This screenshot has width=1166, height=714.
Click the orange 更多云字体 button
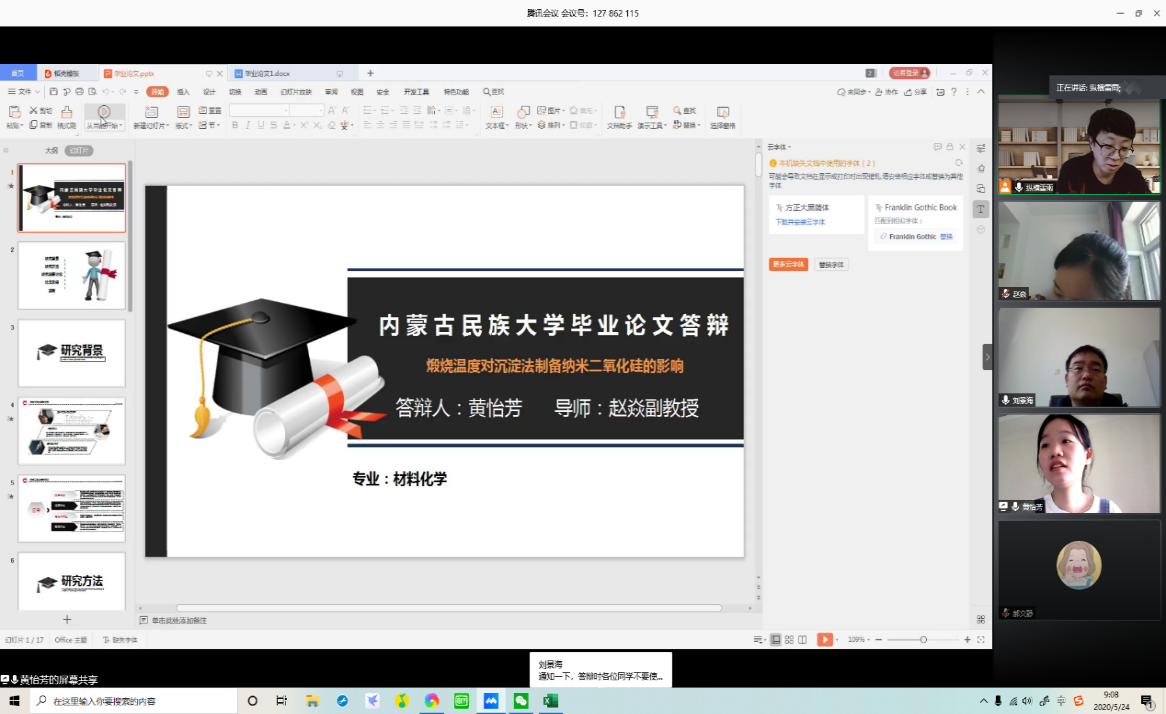pyautogui.click(x=788, y=265)
